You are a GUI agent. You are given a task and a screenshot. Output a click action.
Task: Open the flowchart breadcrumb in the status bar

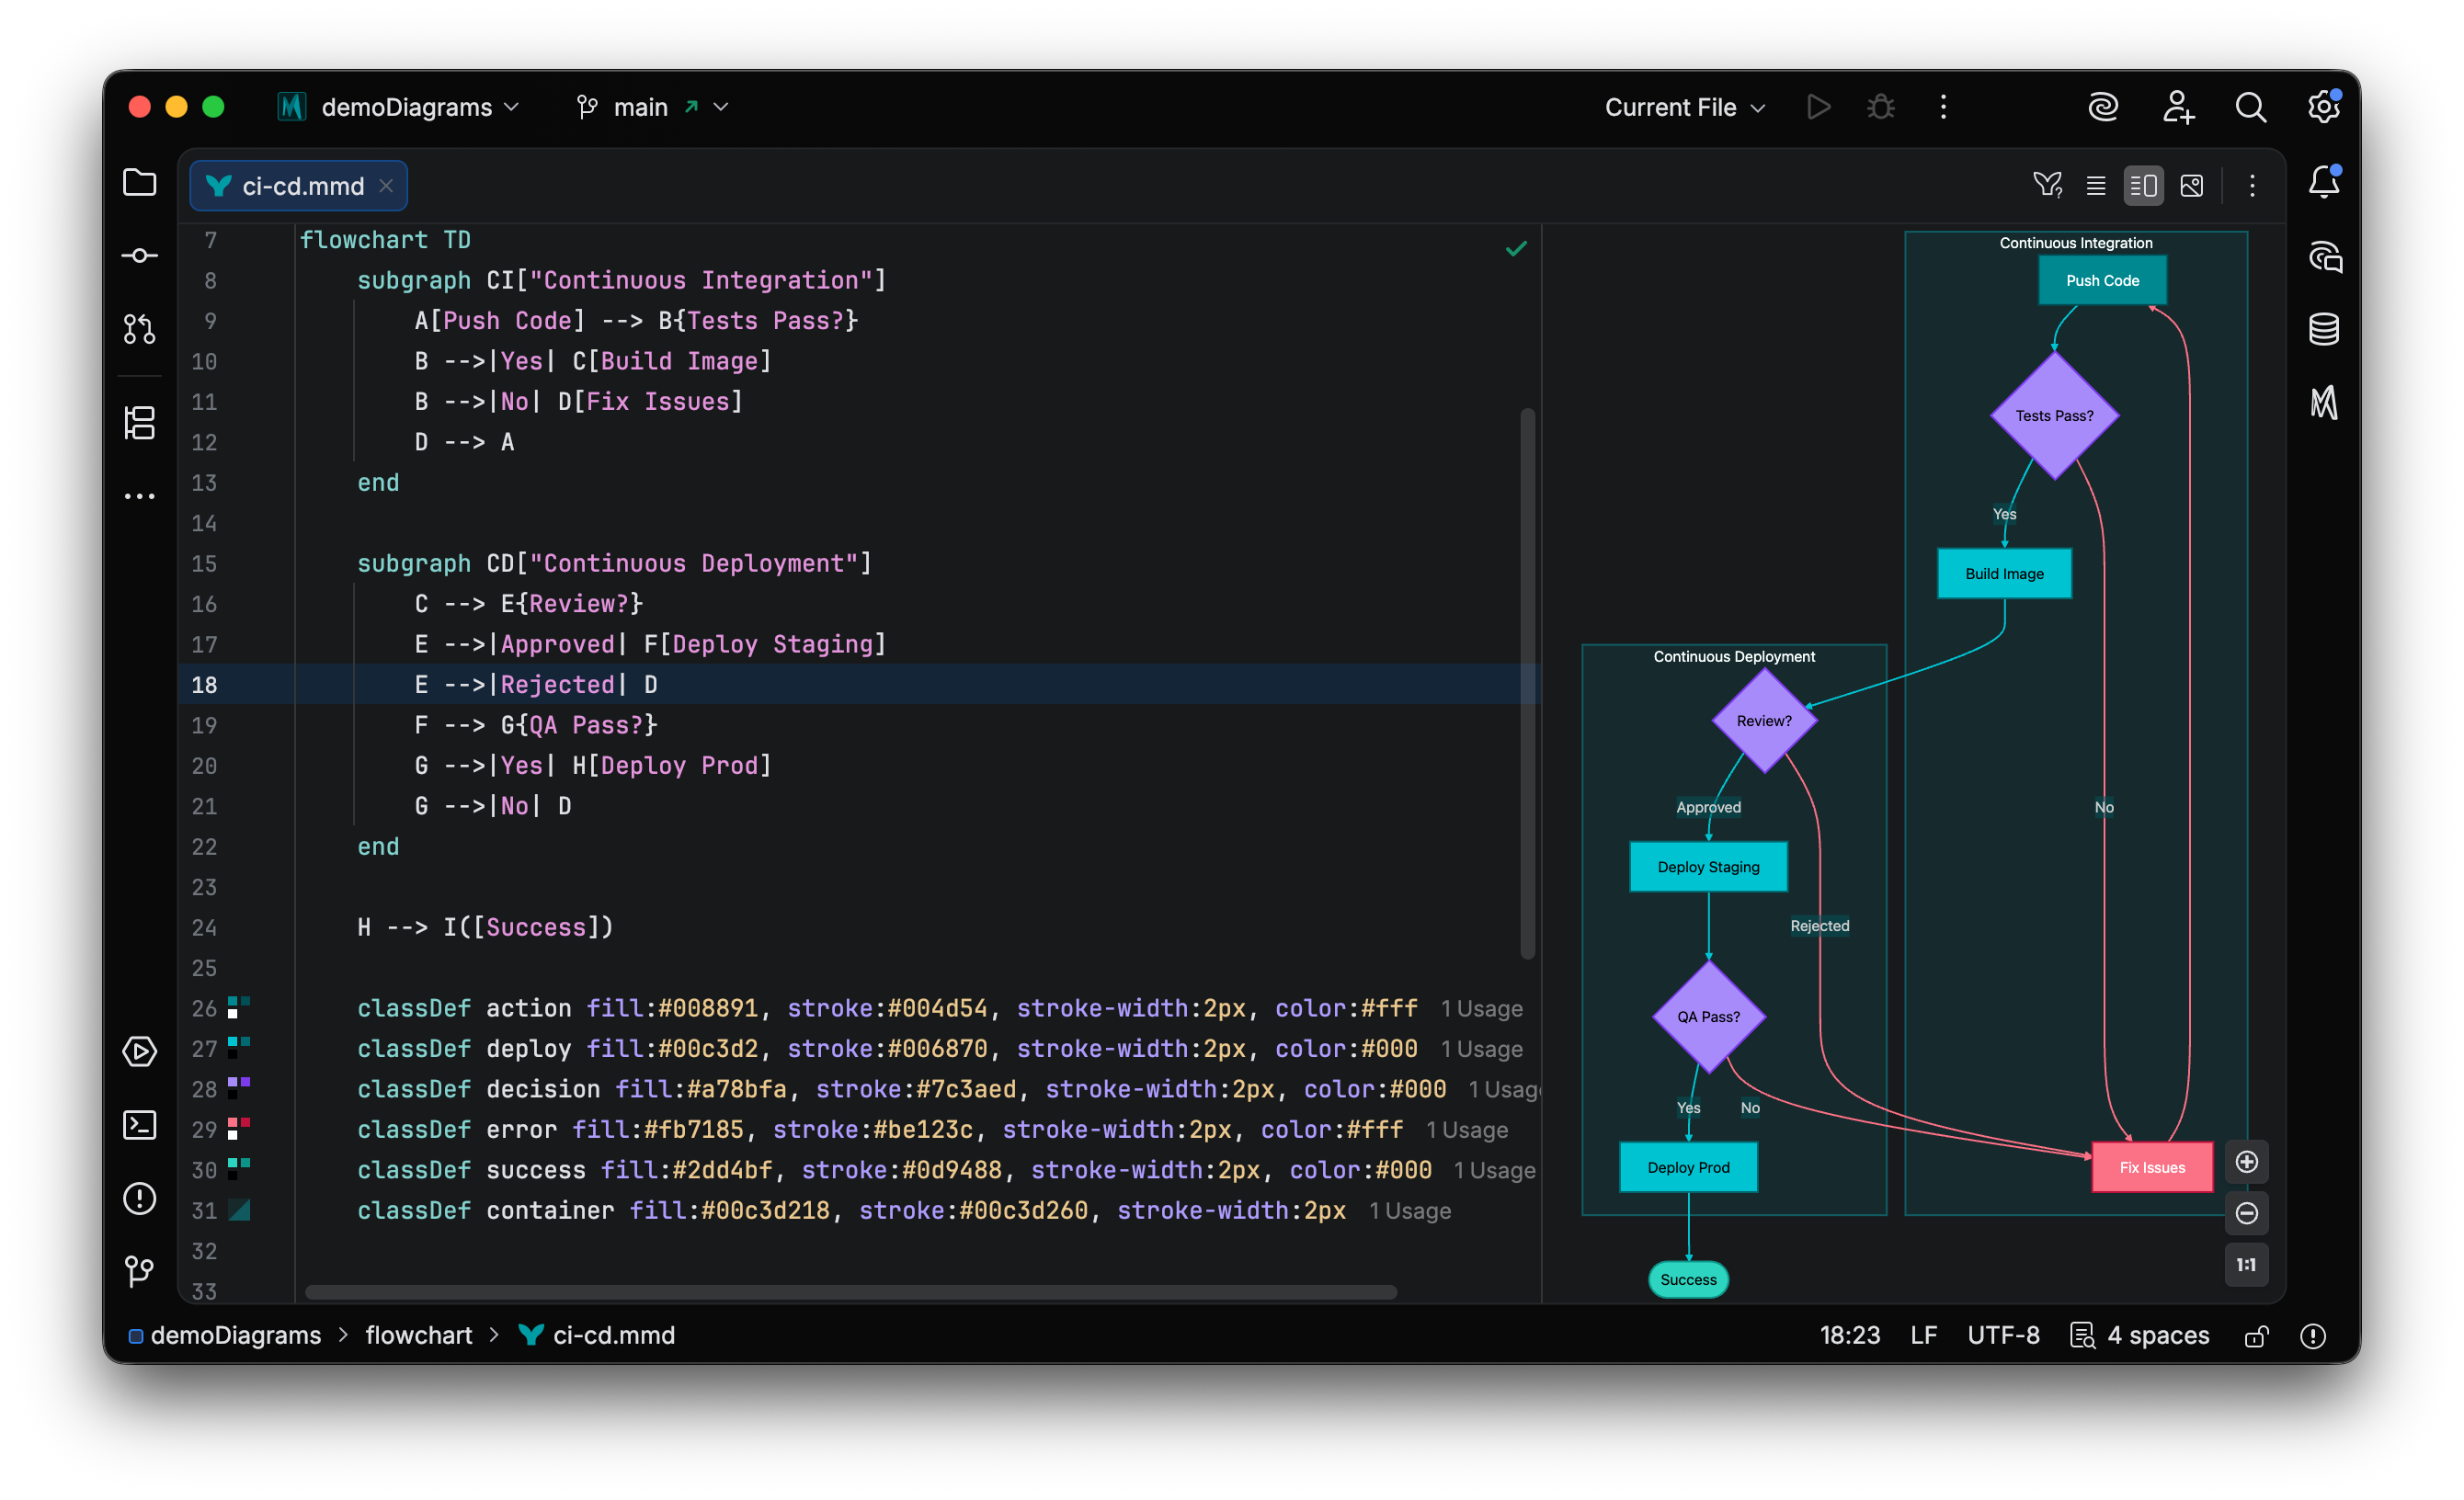pos(419,1335)
